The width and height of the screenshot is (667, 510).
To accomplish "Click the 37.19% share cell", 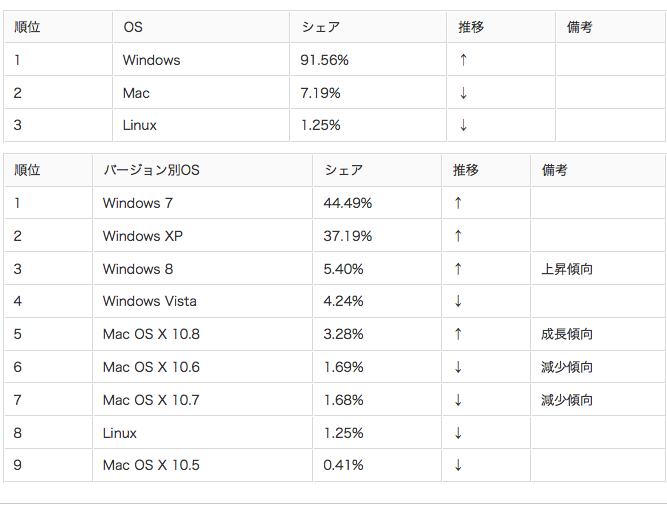I will [x=377, y=236].
